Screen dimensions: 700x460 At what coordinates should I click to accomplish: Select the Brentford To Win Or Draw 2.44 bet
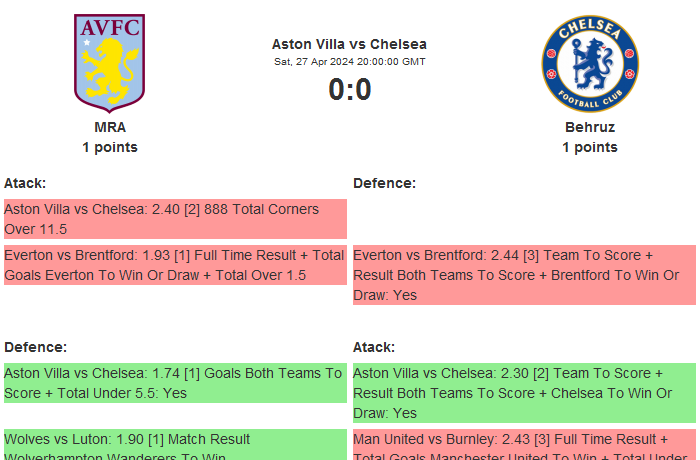click(524, 275)
